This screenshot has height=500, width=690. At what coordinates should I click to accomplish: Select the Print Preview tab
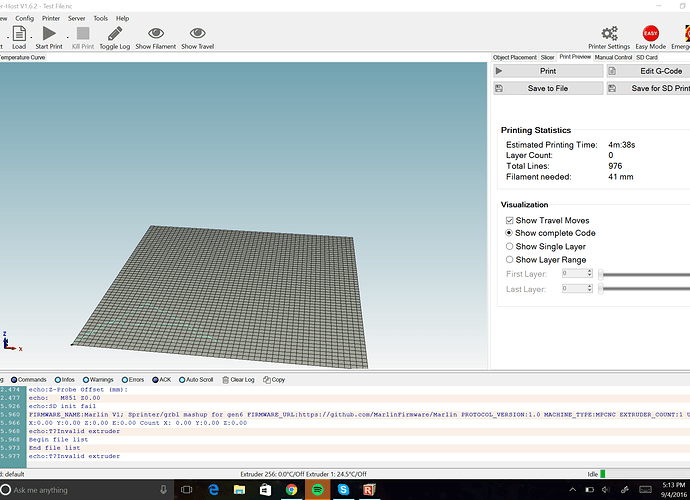[575, 57]
